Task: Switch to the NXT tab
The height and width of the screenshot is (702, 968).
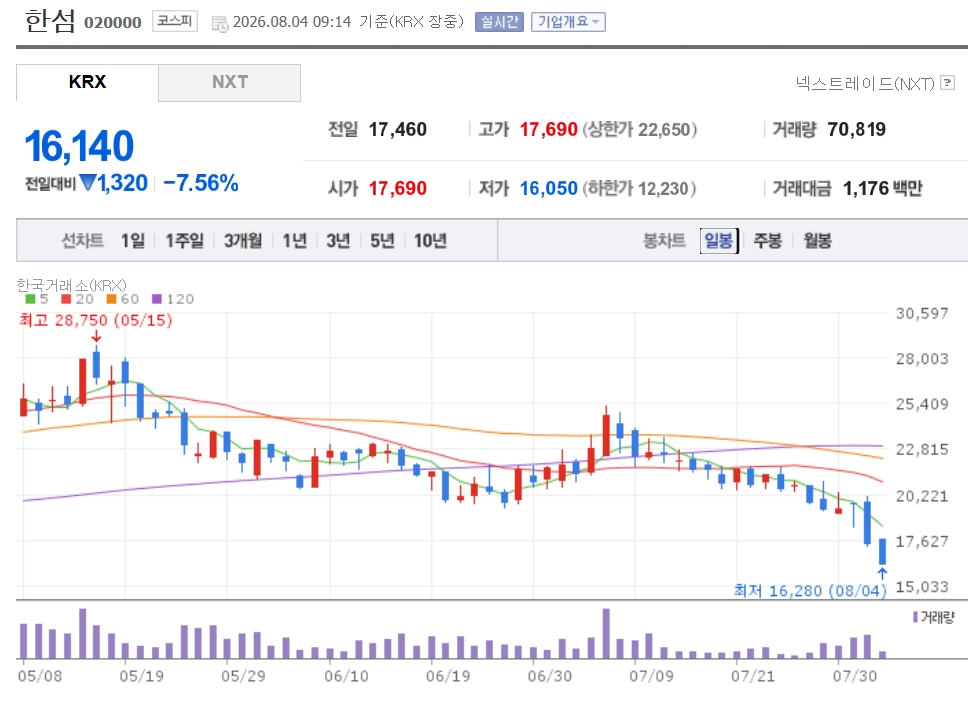Action: pos(230,82)
